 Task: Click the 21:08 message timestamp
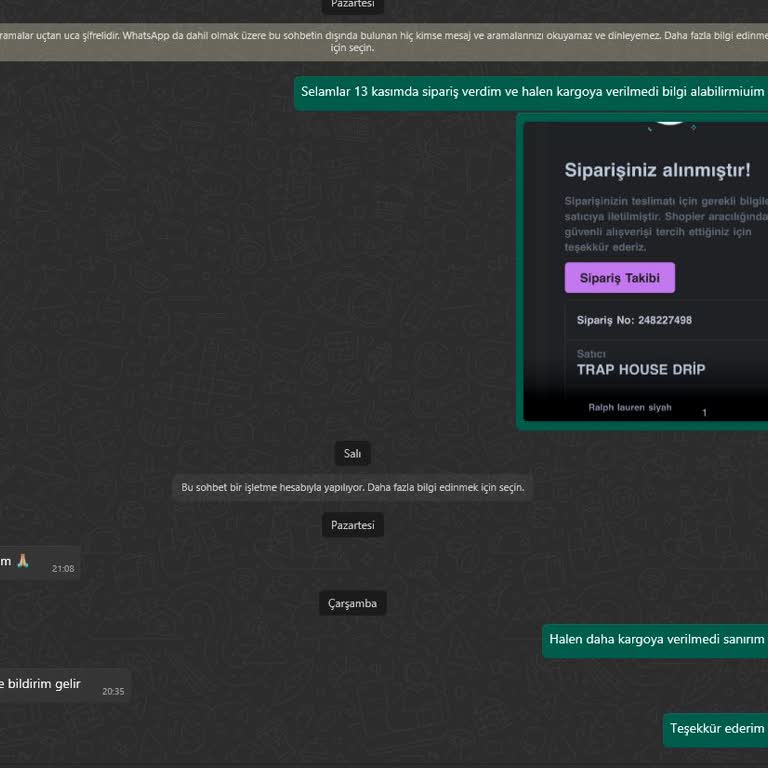click(63, 569)
